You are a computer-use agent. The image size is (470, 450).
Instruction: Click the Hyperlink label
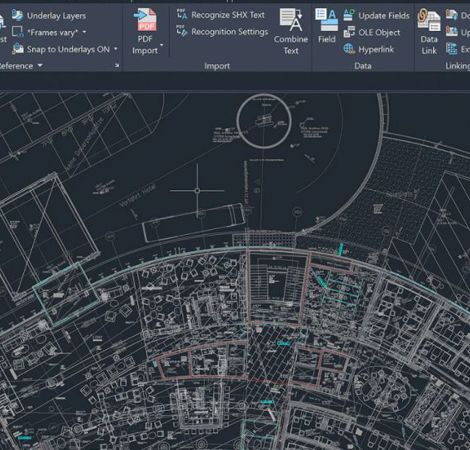[x=376, y=50]
